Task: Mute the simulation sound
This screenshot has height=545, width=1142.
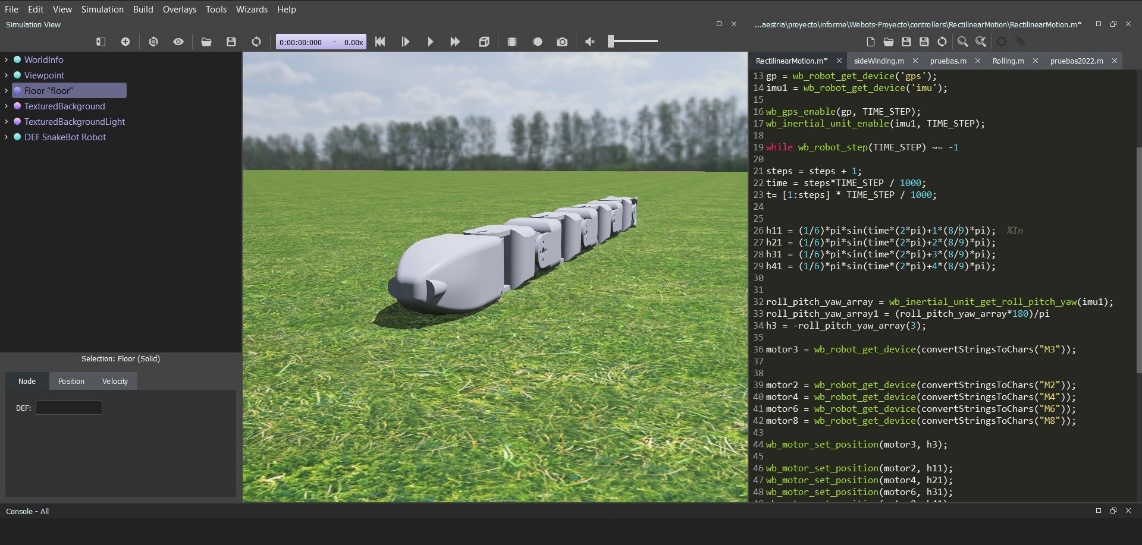Action: coord(589,42)
